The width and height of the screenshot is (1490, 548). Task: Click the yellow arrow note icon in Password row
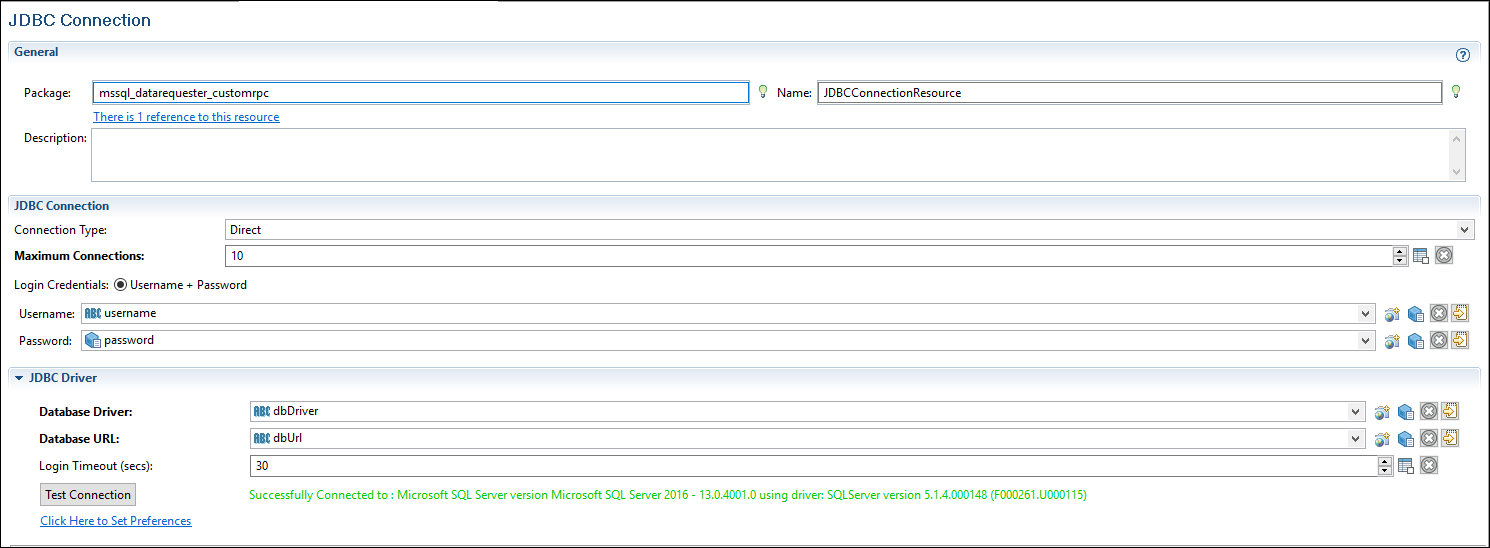[1459, 340]
